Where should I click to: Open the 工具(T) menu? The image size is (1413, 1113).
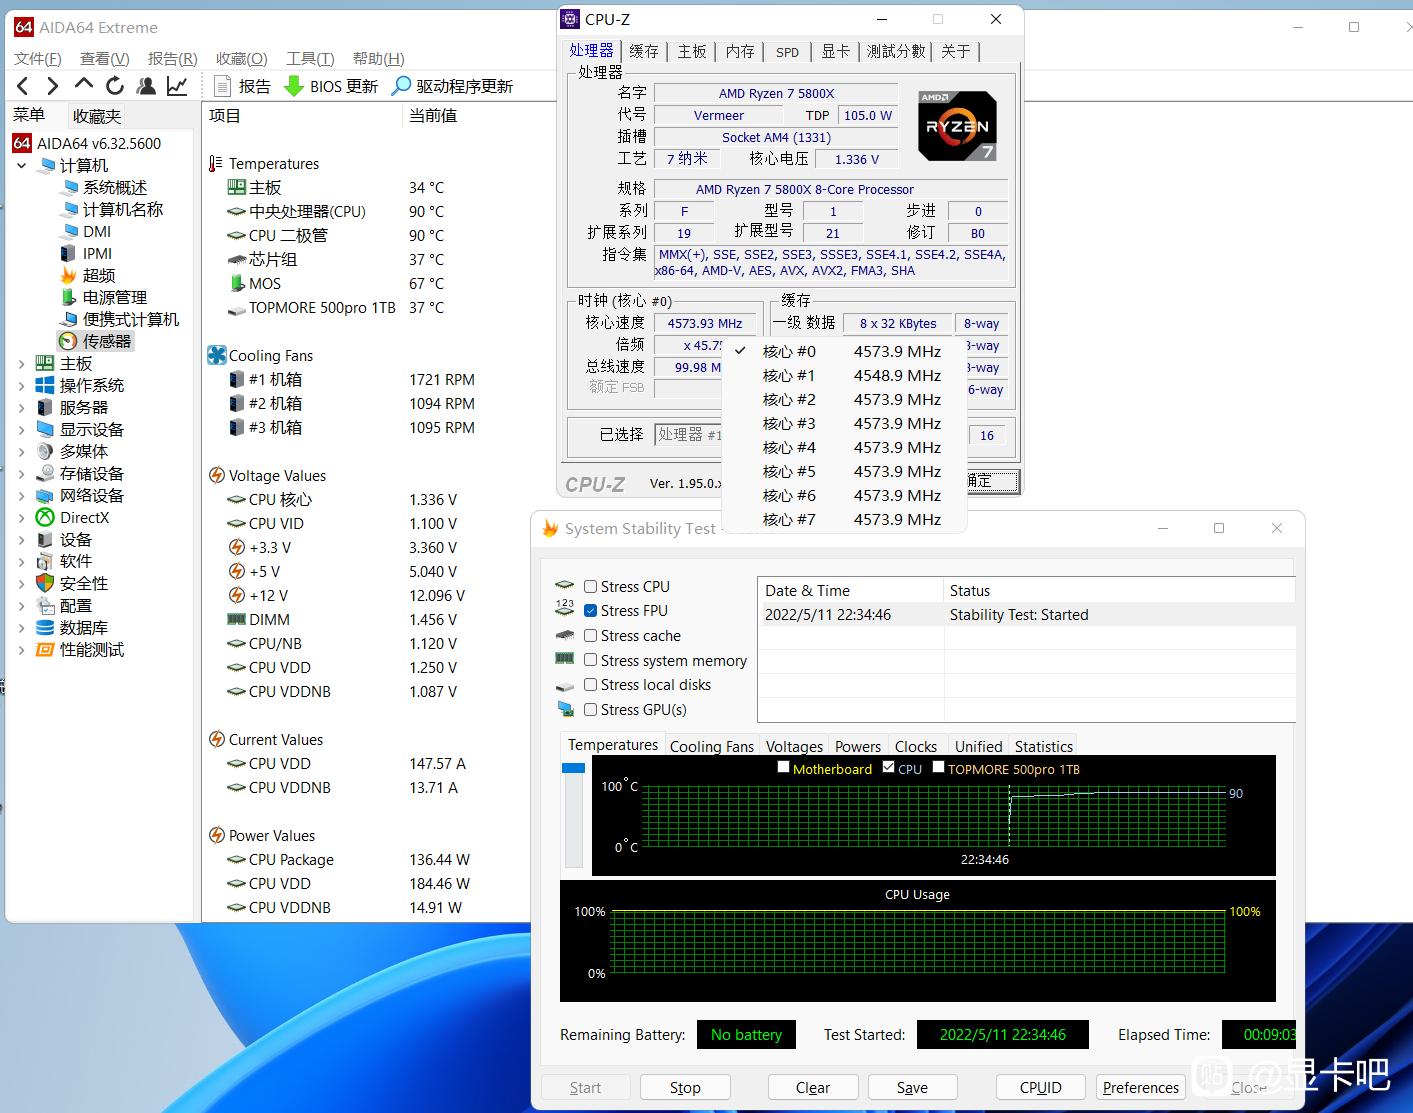click(310, 58)
